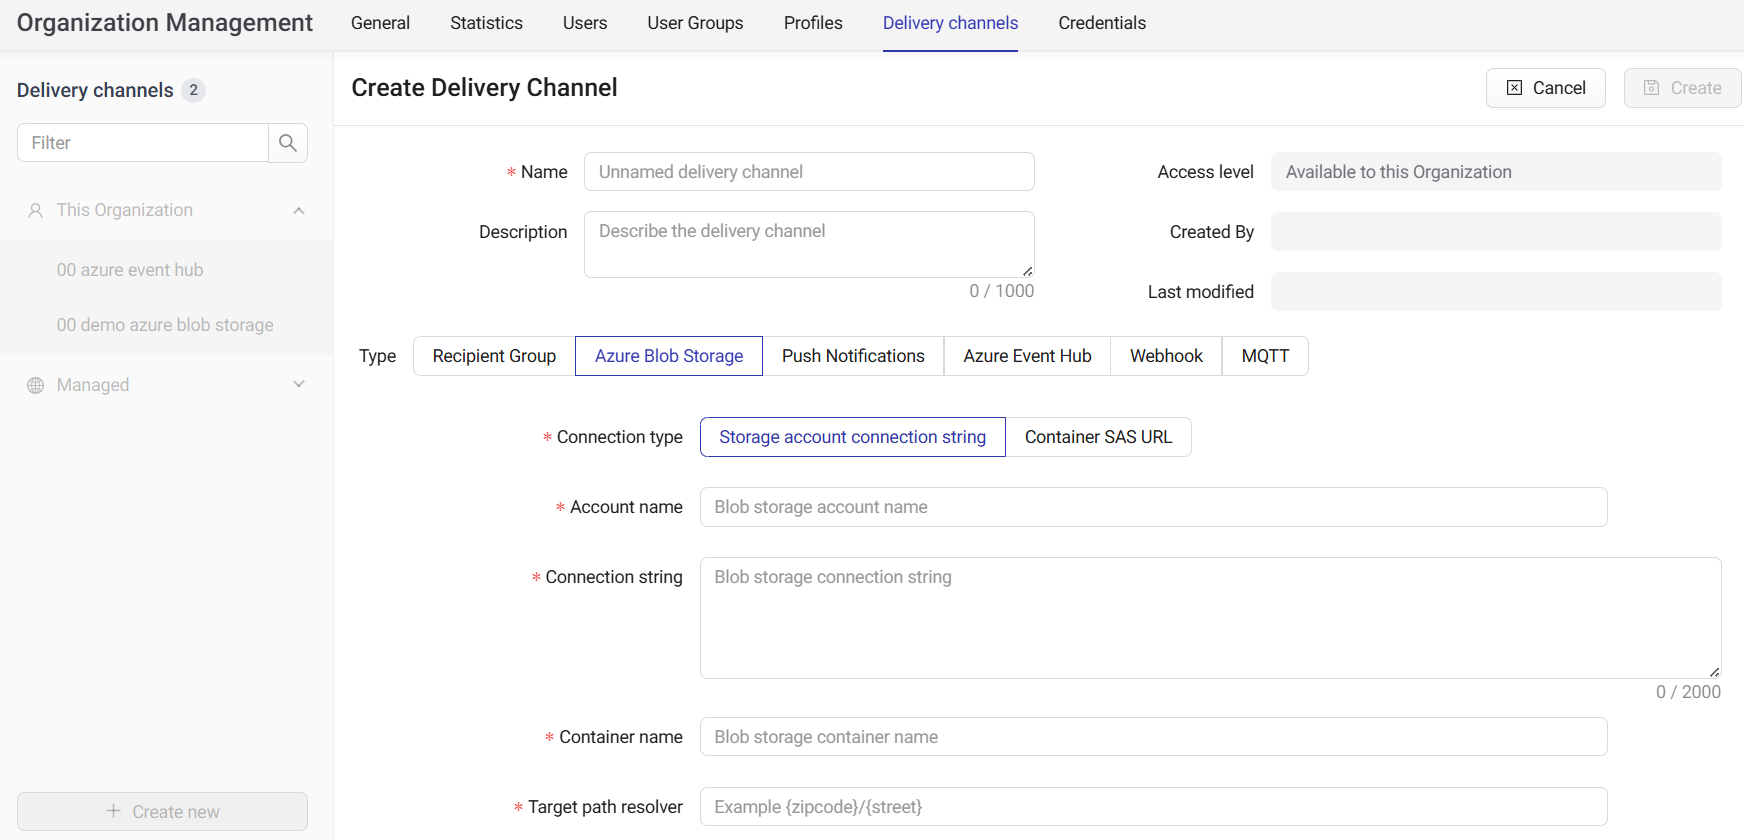This screenshot has height=840, width=1744.
Task: Click the plus icon on Create new
Action: point(113,811)
